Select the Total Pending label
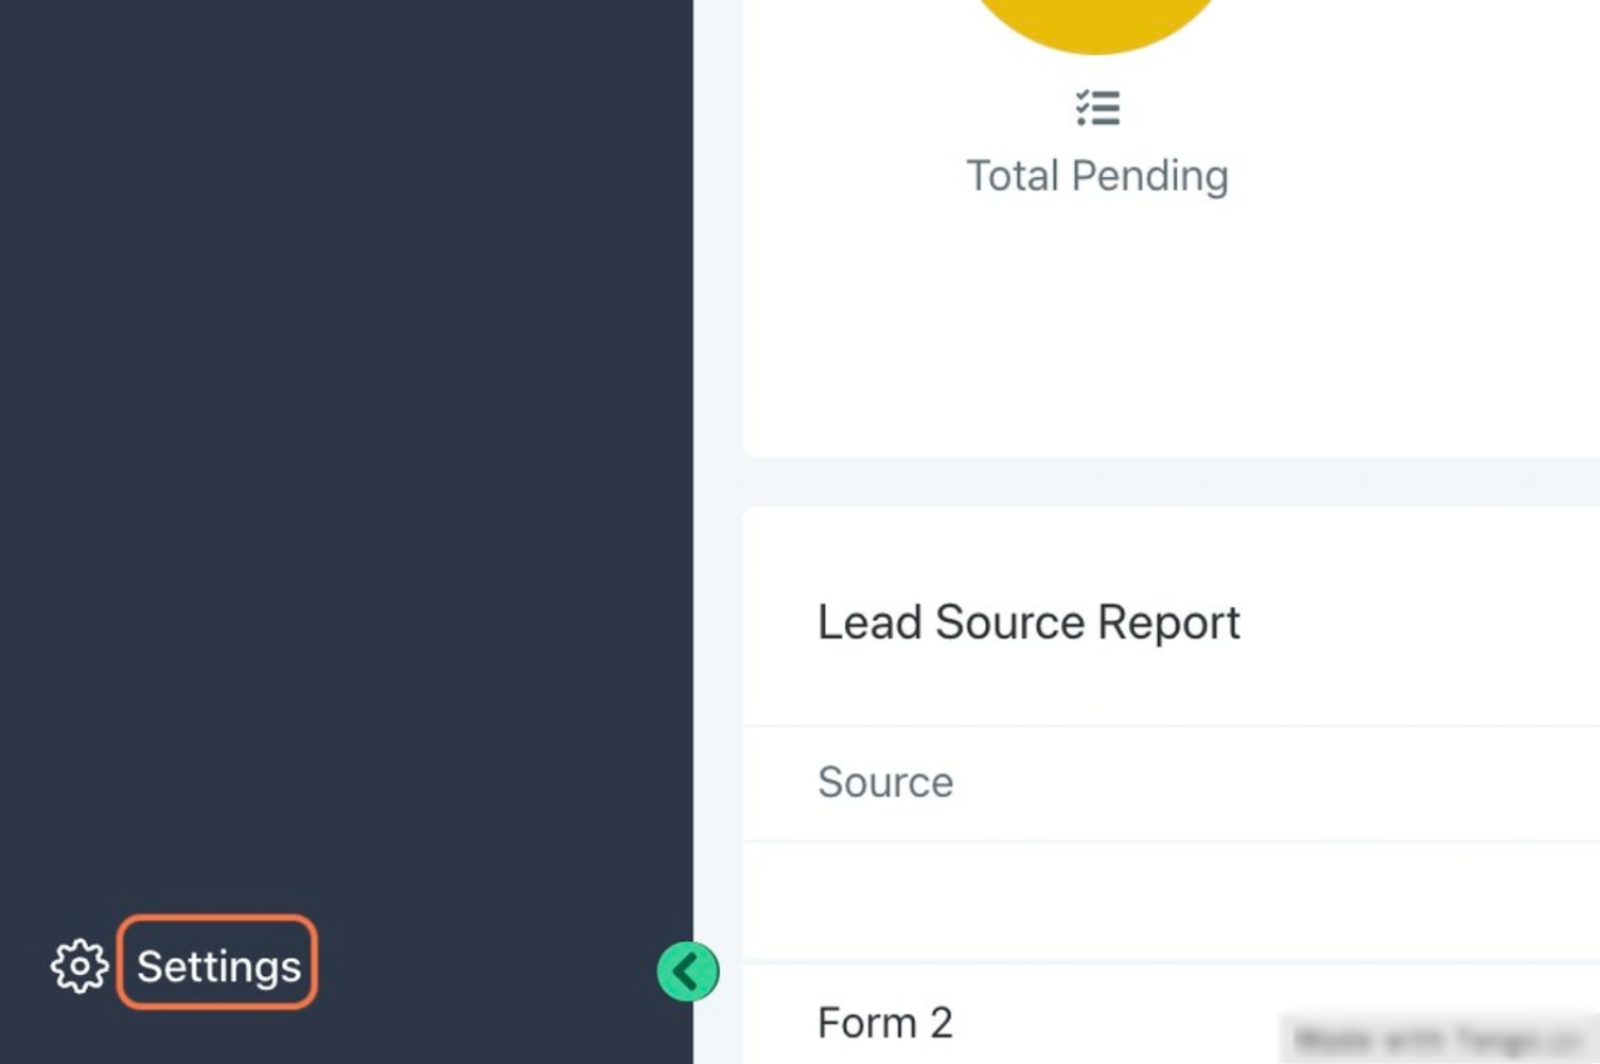 1097,176
